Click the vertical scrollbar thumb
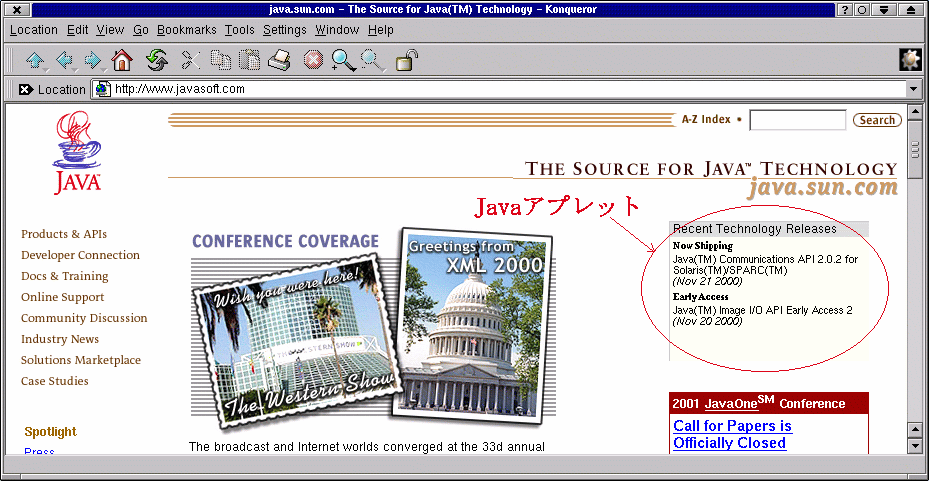Screen dimensions: 929x481 pyautogui.click(x=914, y=148)
